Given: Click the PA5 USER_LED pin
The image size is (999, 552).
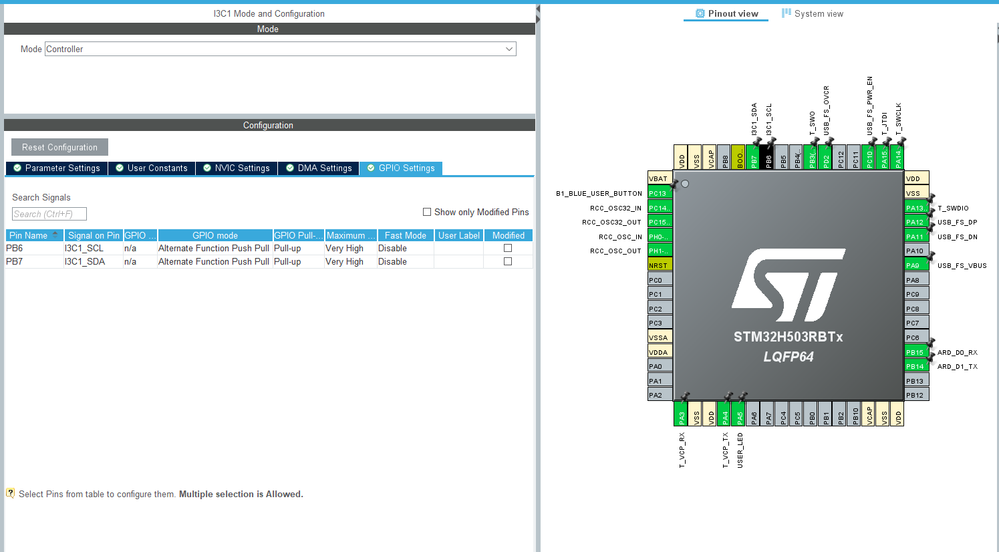Looking at the screenshot, I should click(x=740, y=414).
